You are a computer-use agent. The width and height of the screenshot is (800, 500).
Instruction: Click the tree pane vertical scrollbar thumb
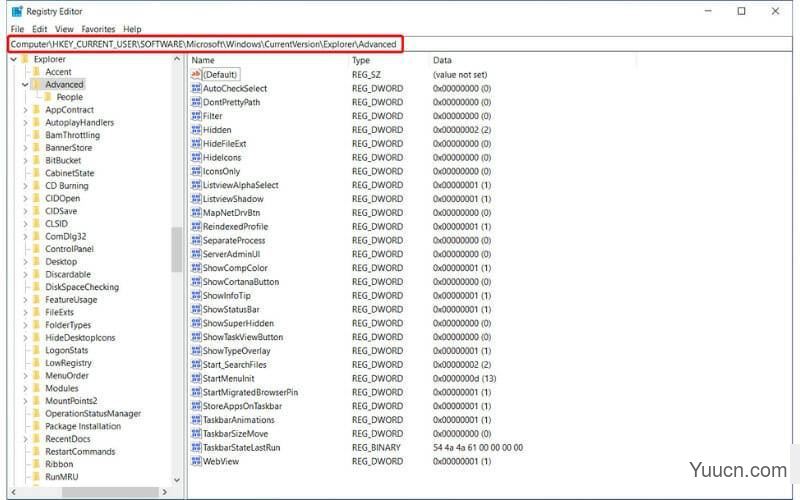177,249
